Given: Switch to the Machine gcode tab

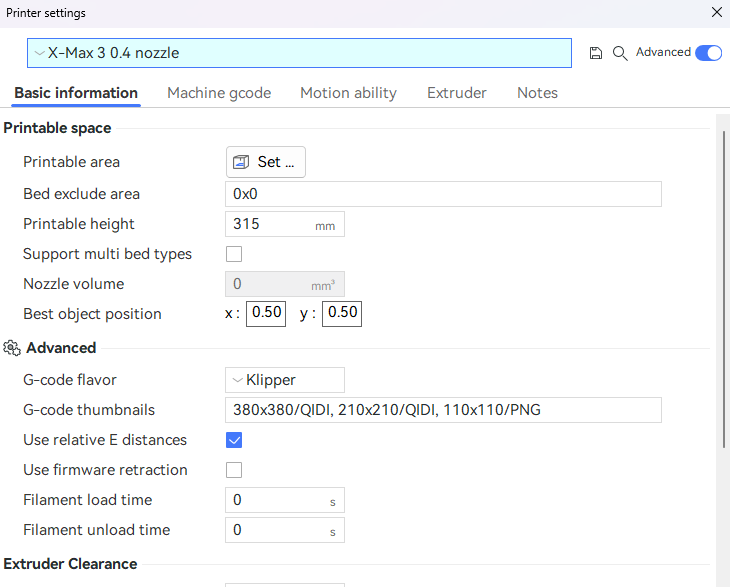Looking at the screenshot, I should [x=219, y=93].
